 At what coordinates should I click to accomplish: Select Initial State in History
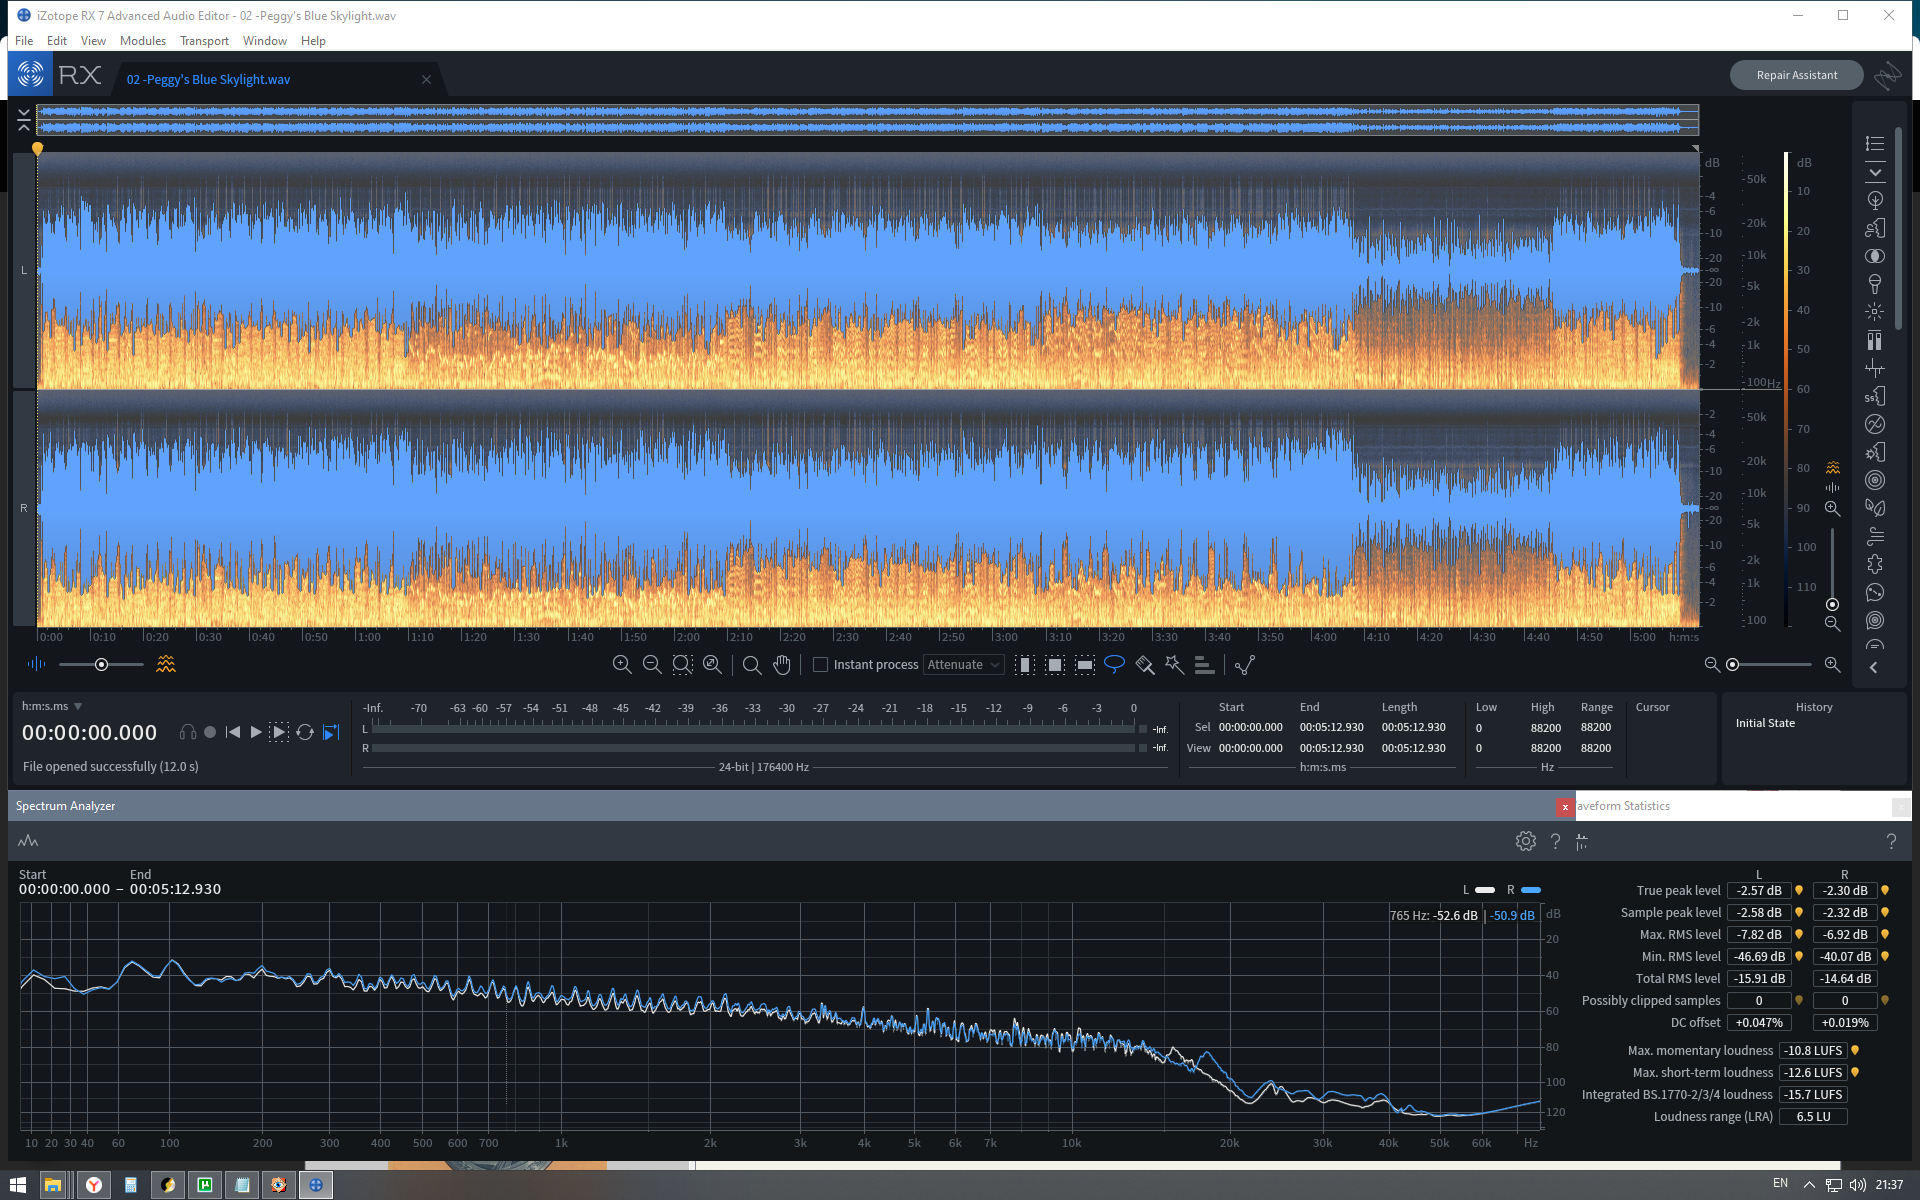tap(1765, 723)
